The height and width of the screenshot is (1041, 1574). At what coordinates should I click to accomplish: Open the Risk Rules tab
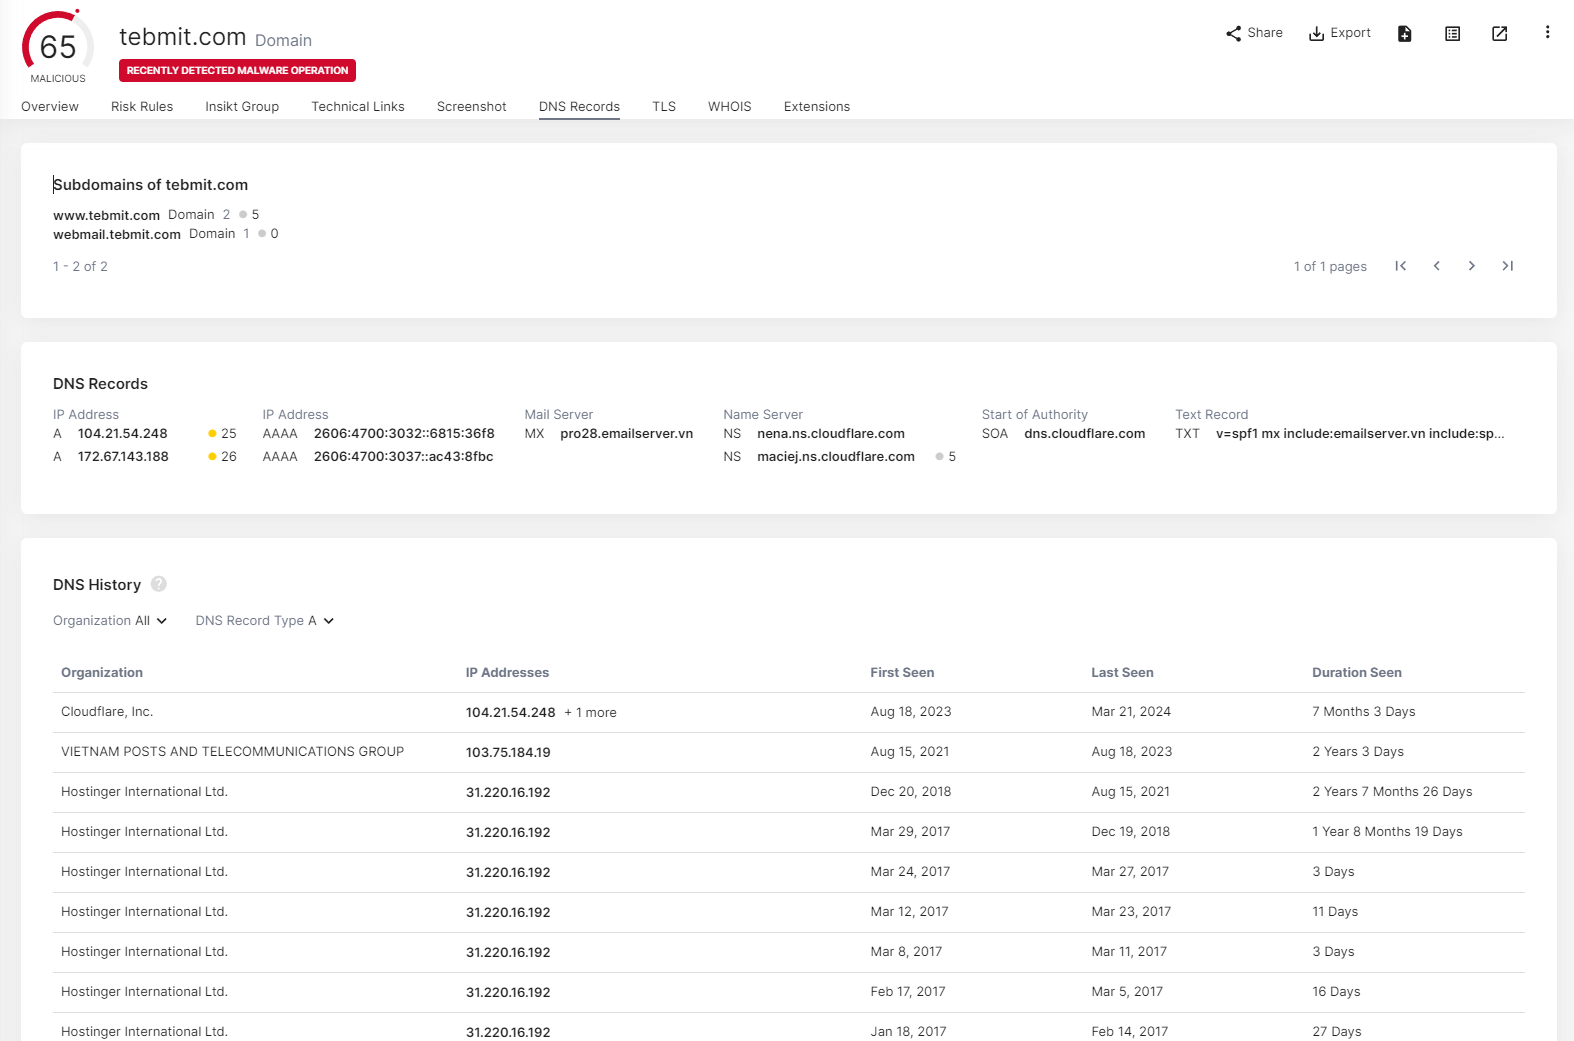pos(142,107)
